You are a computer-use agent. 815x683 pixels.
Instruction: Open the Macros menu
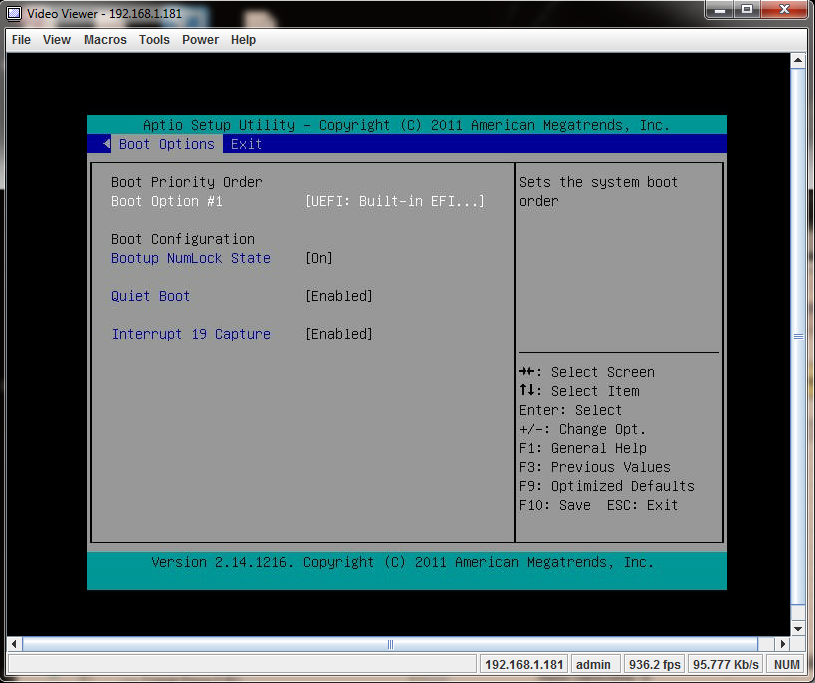[x=105, y=40]
